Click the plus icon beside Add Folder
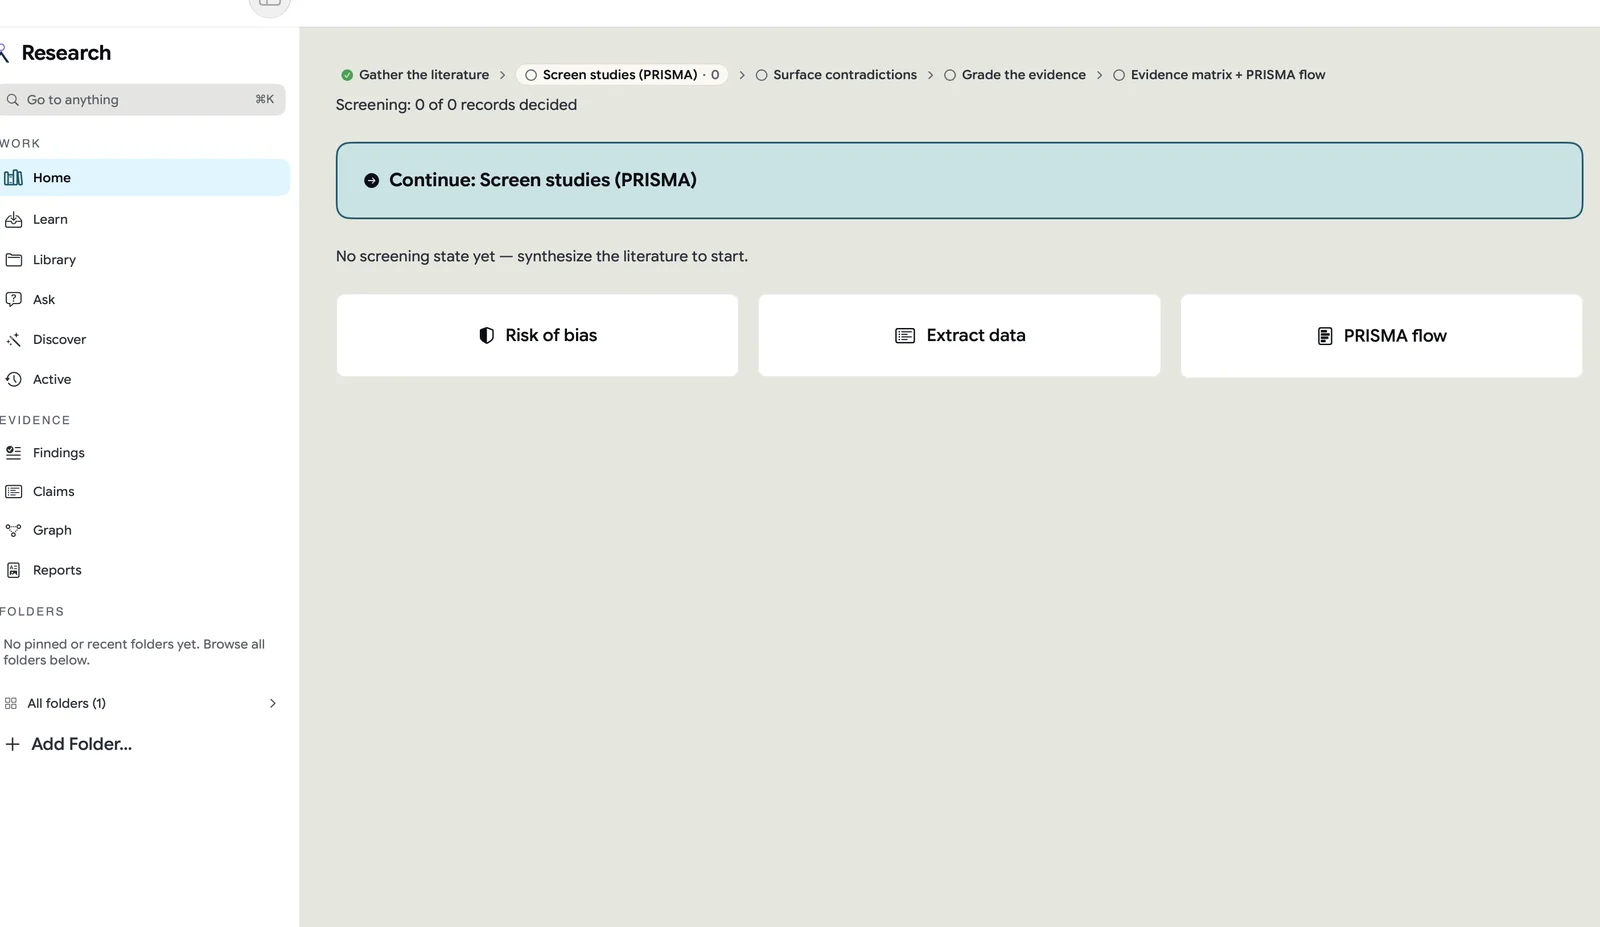Image resolution: width=1600 pixels, height=927 pixels. point(12,744)
